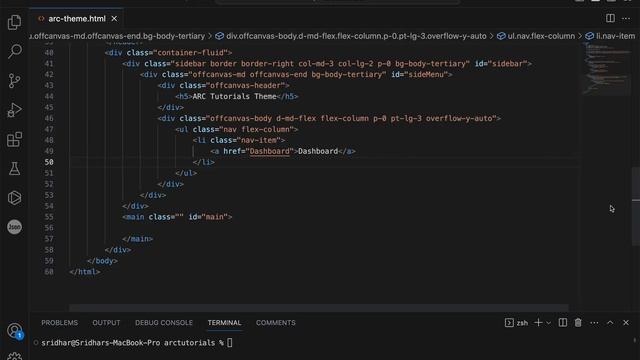Image resolution: width=640 pixels, height=360 pixels.
Task: Click the hexagon play extension icon
Action: pyautogui.click(x=14, y=198)
